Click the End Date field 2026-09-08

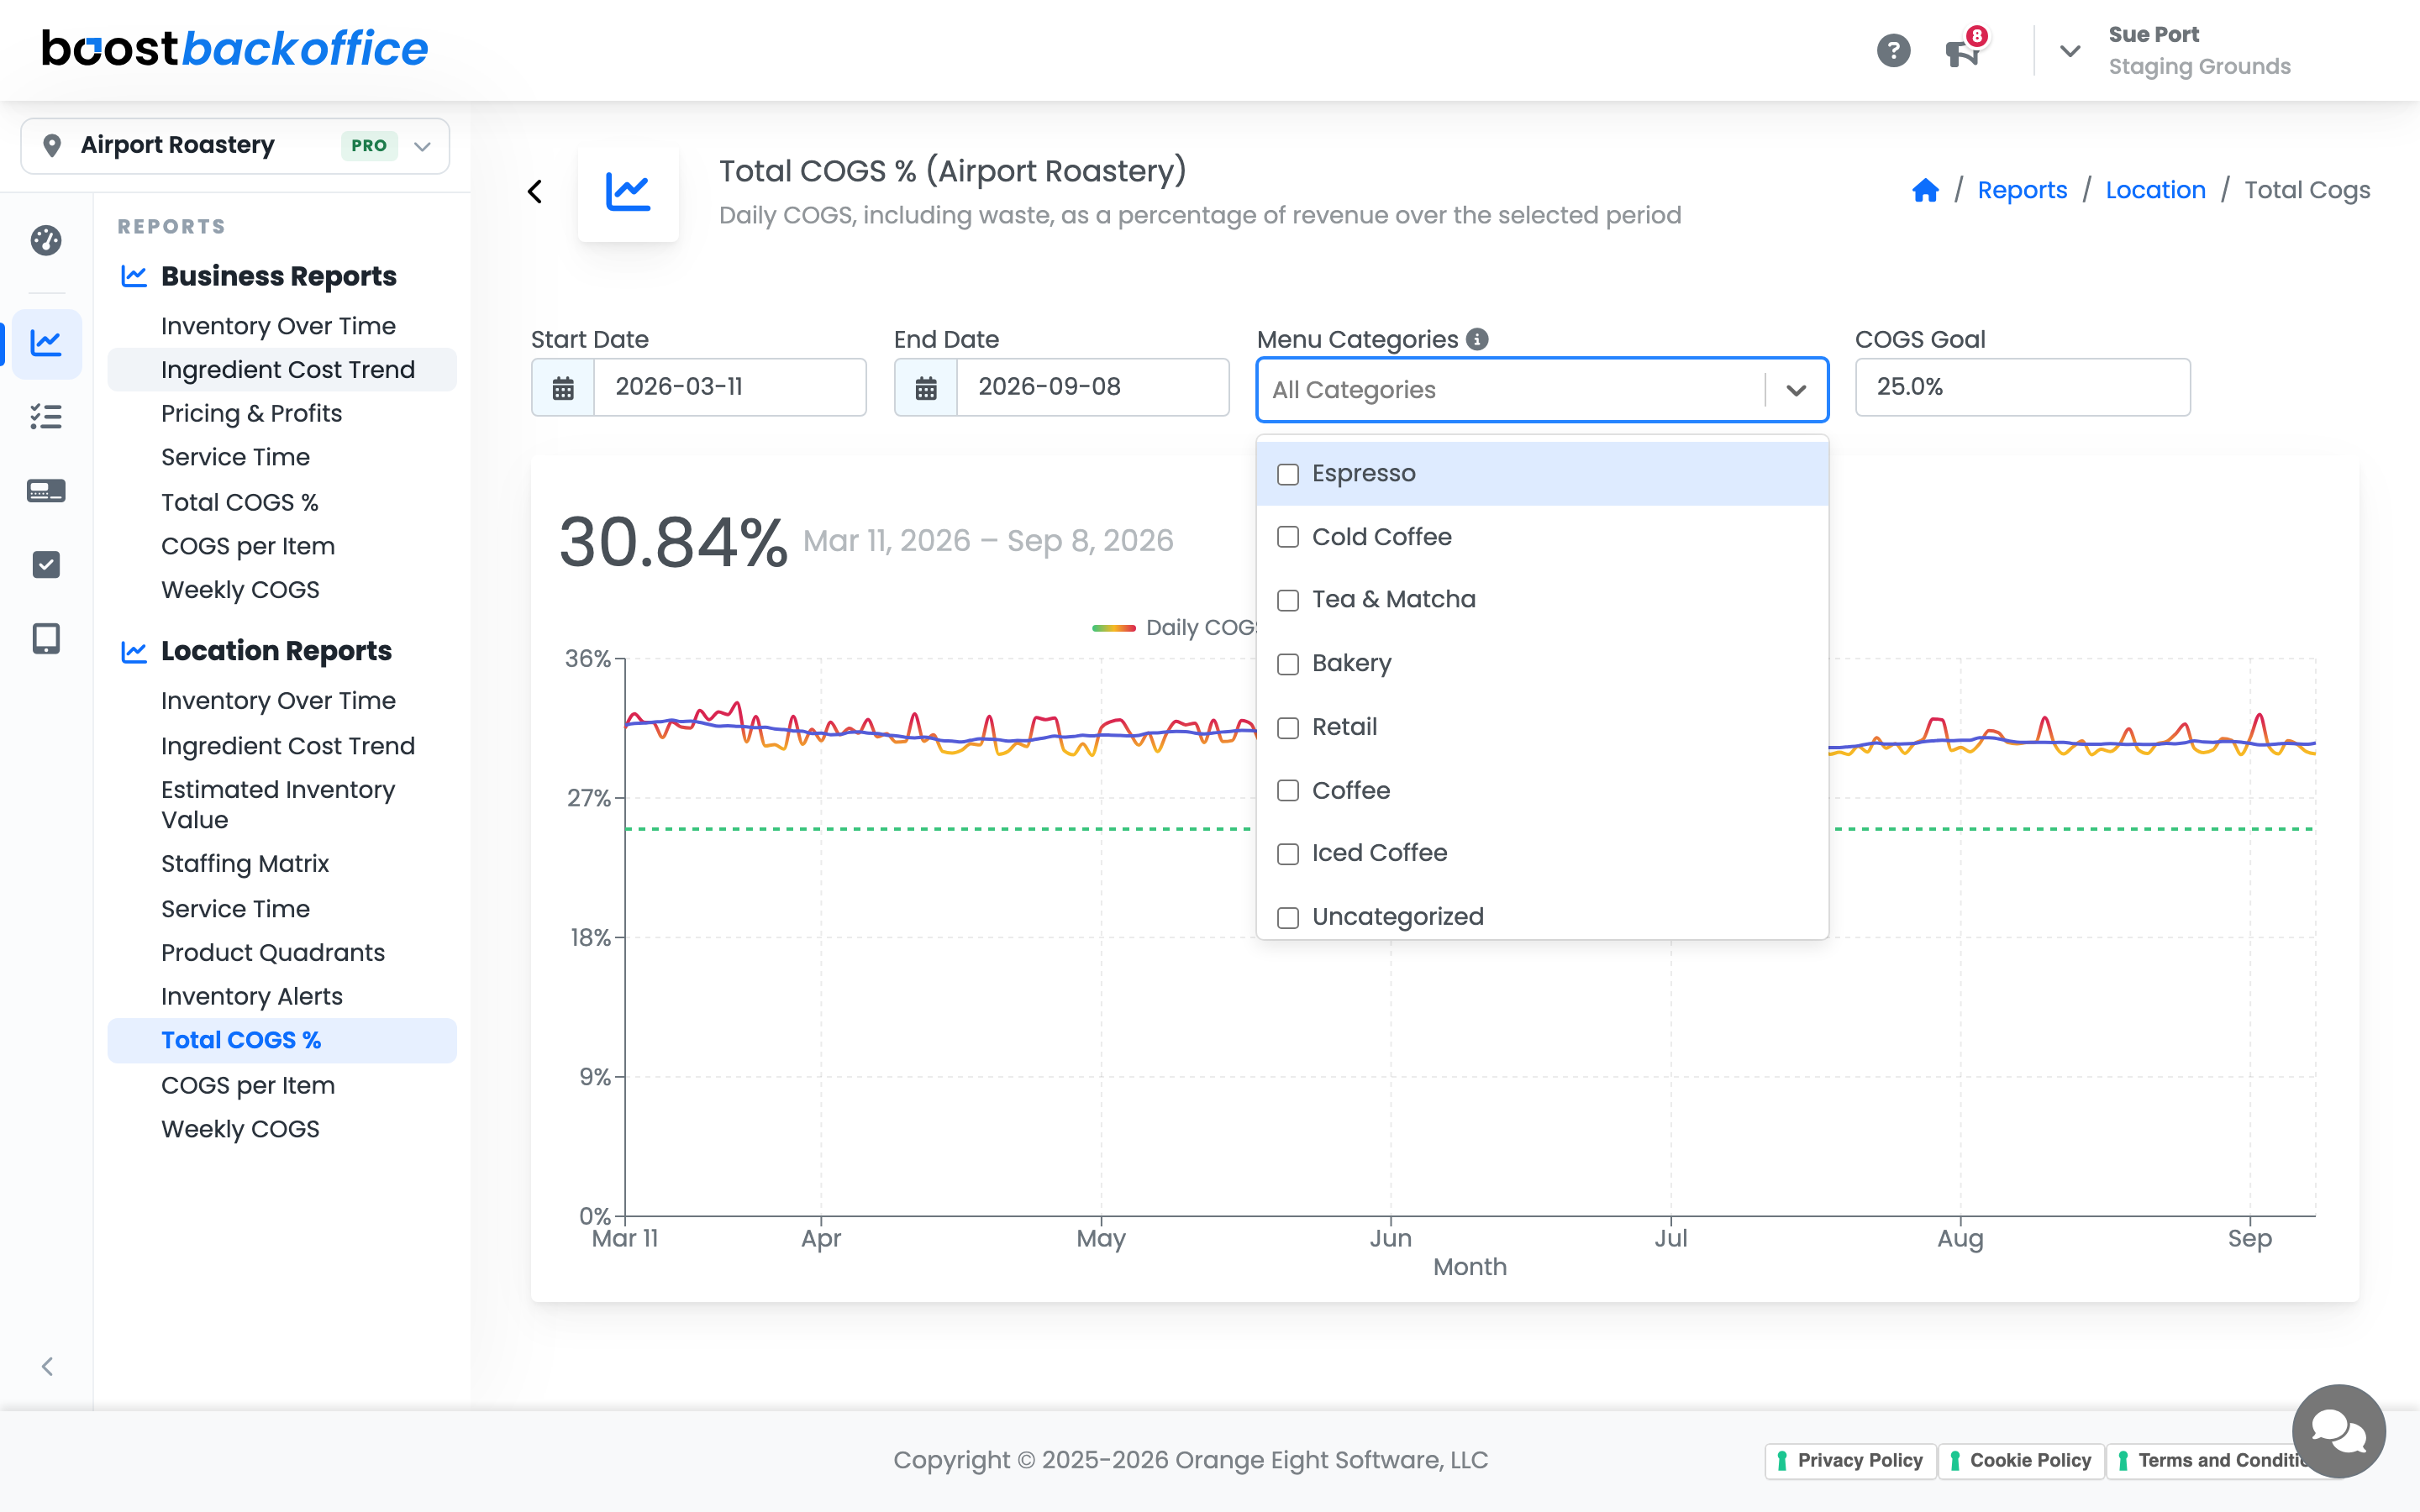pos(1093,387)
